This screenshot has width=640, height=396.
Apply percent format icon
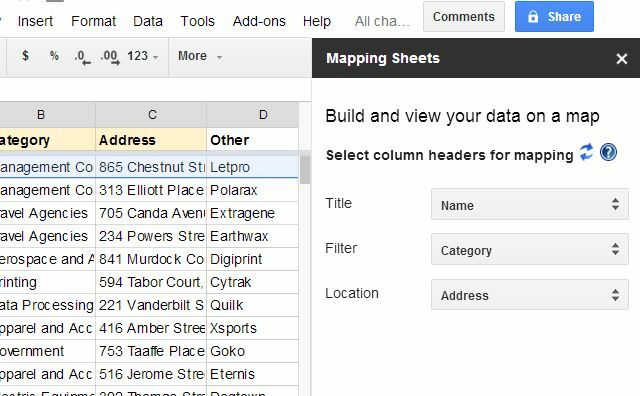[x=54, y=56]
